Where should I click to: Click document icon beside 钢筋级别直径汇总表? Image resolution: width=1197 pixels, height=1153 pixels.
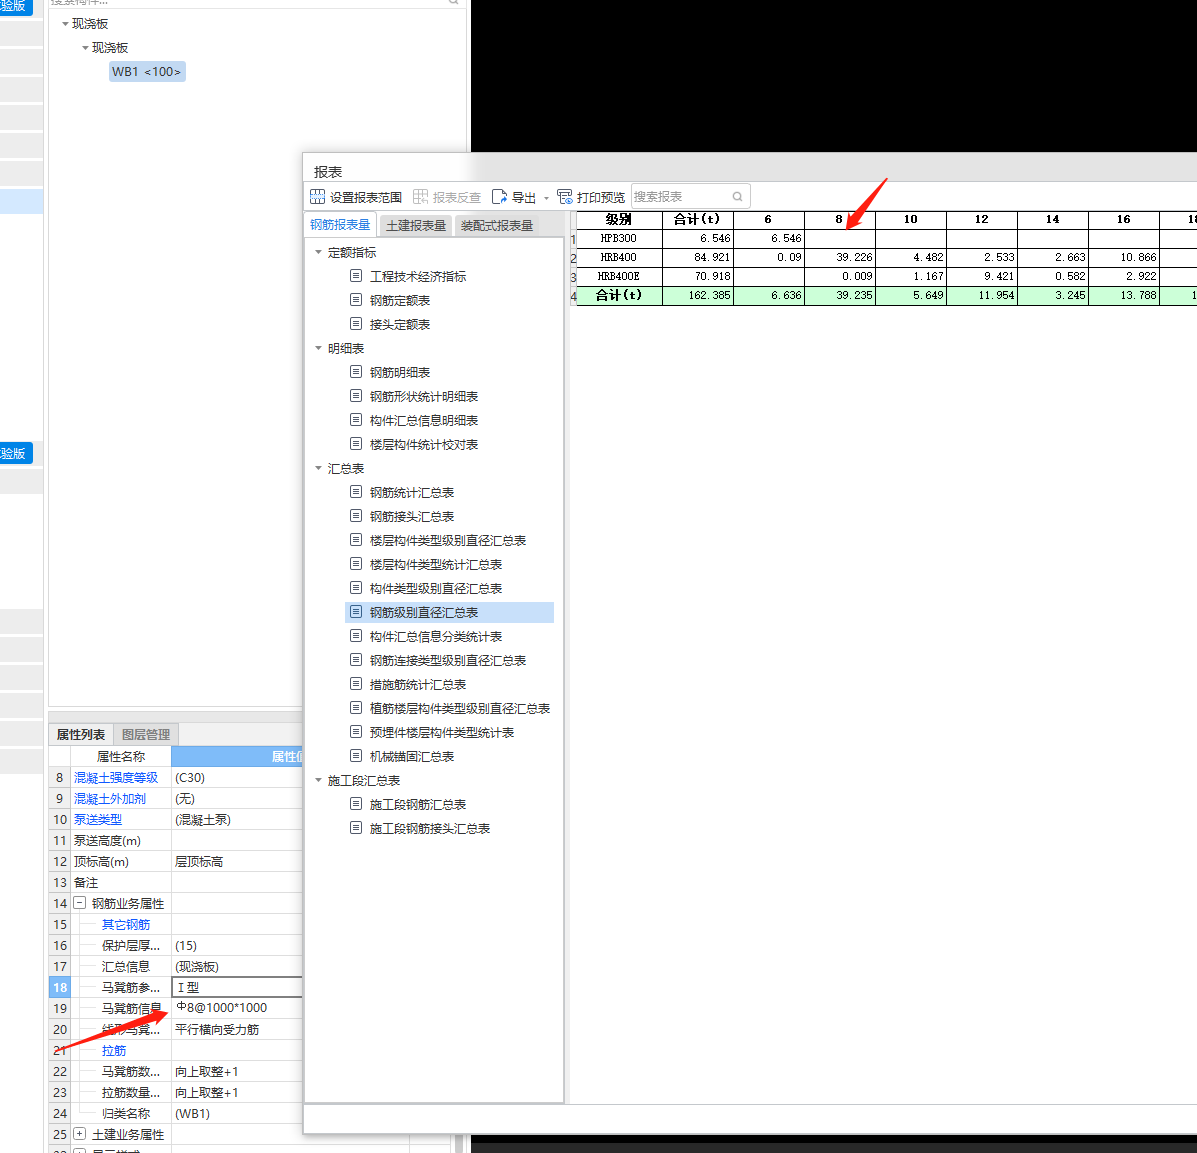click(356, 612)
